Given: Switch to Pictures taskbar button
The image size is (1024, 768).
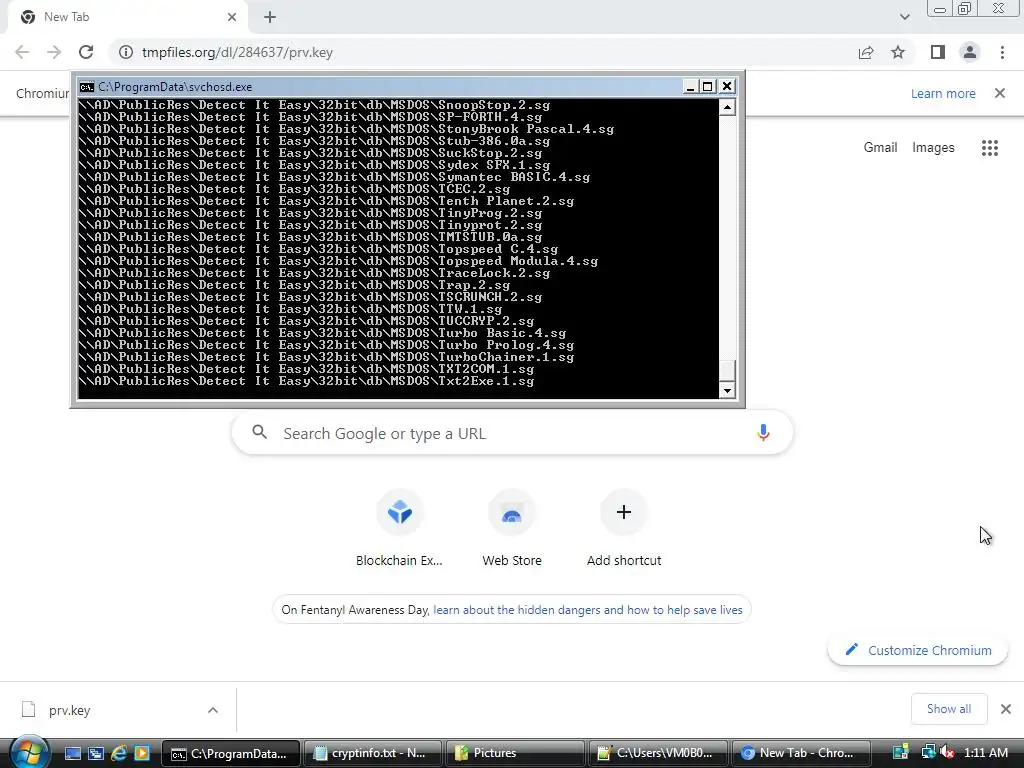Looking at the screenshot, I should 515,753.
